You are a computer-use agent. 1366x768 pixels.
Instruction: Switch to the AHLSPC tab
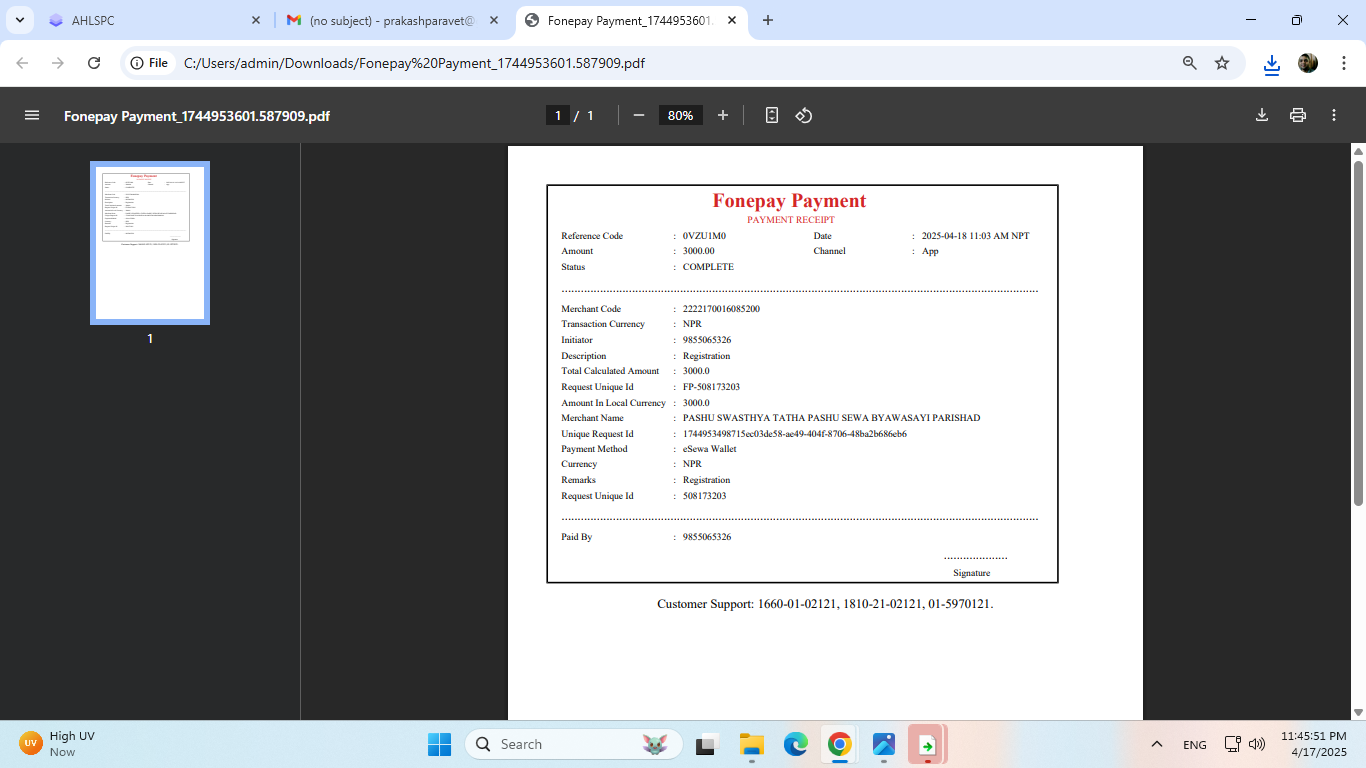tap(154, 20)
